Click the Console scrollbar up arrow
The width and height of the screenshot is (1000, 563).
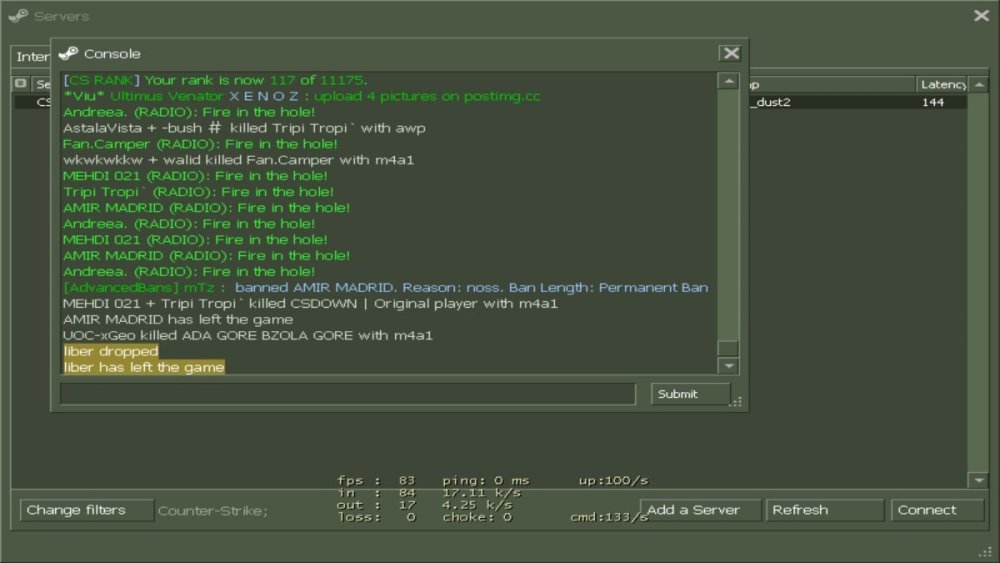click(x=728, y=81)
